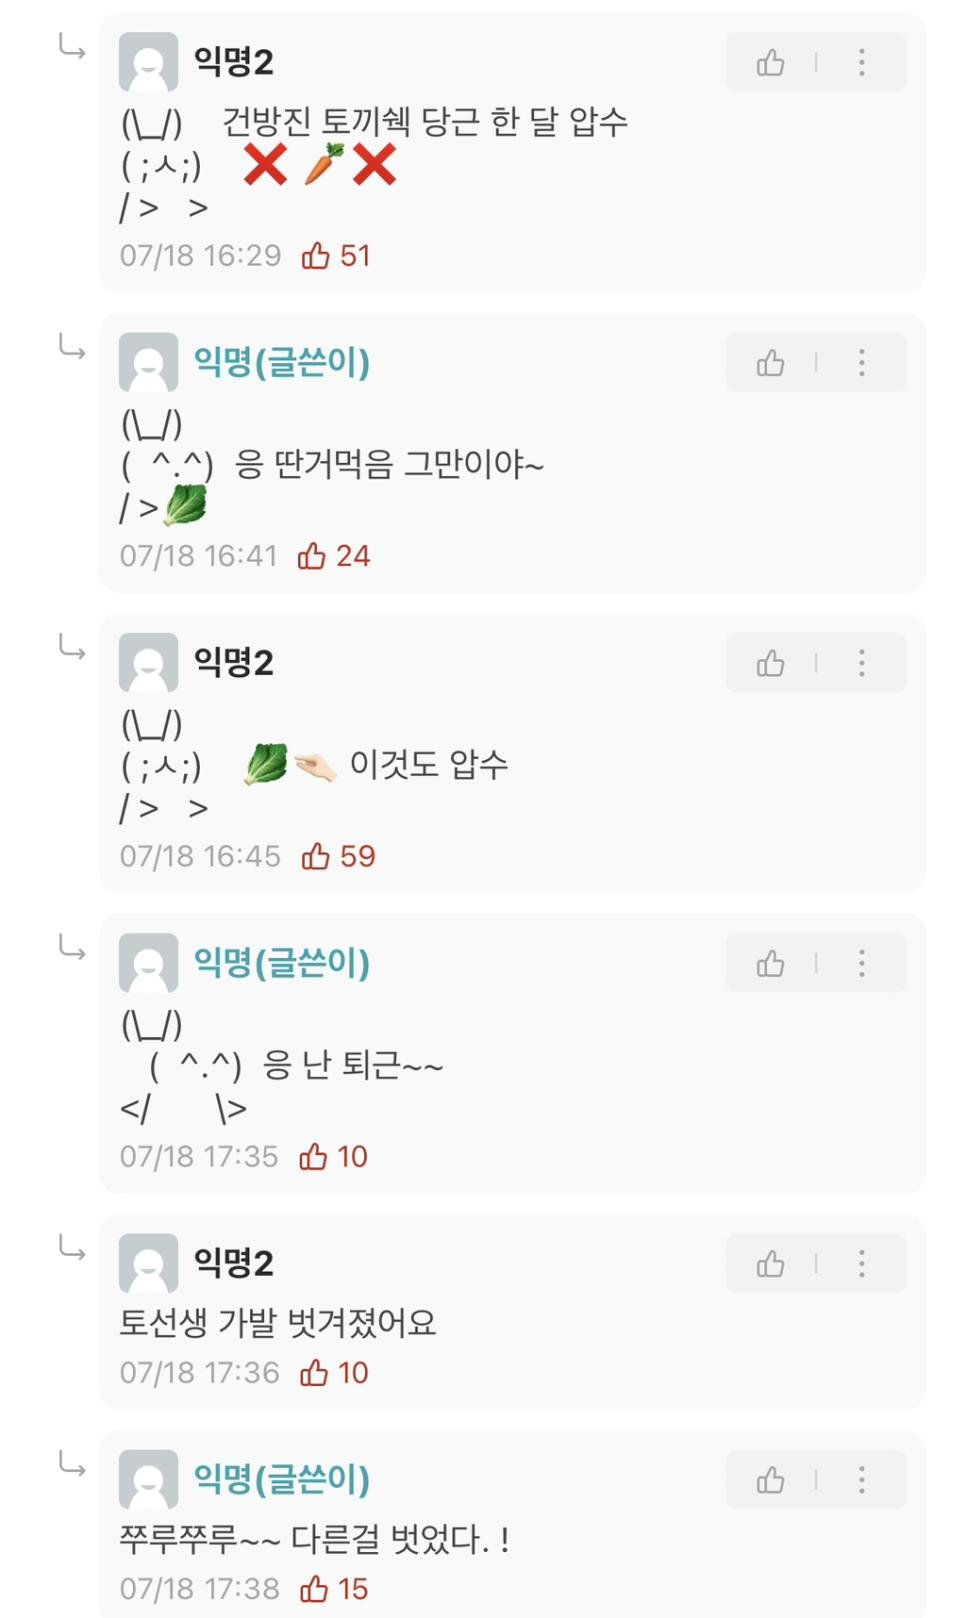Thumbs-up the 쭈루쭈루 다른걸 벗었다 comment
Viewport: 966px width, 1618px height.
pos(770,1480)
